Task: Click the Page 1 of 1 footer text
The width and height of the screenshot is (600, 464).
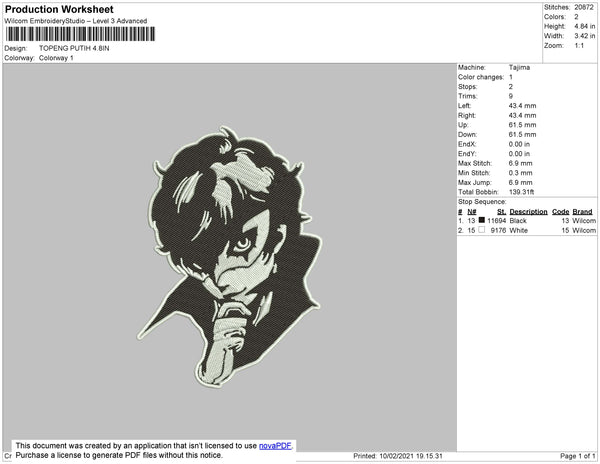Action: tap(578, 456)
